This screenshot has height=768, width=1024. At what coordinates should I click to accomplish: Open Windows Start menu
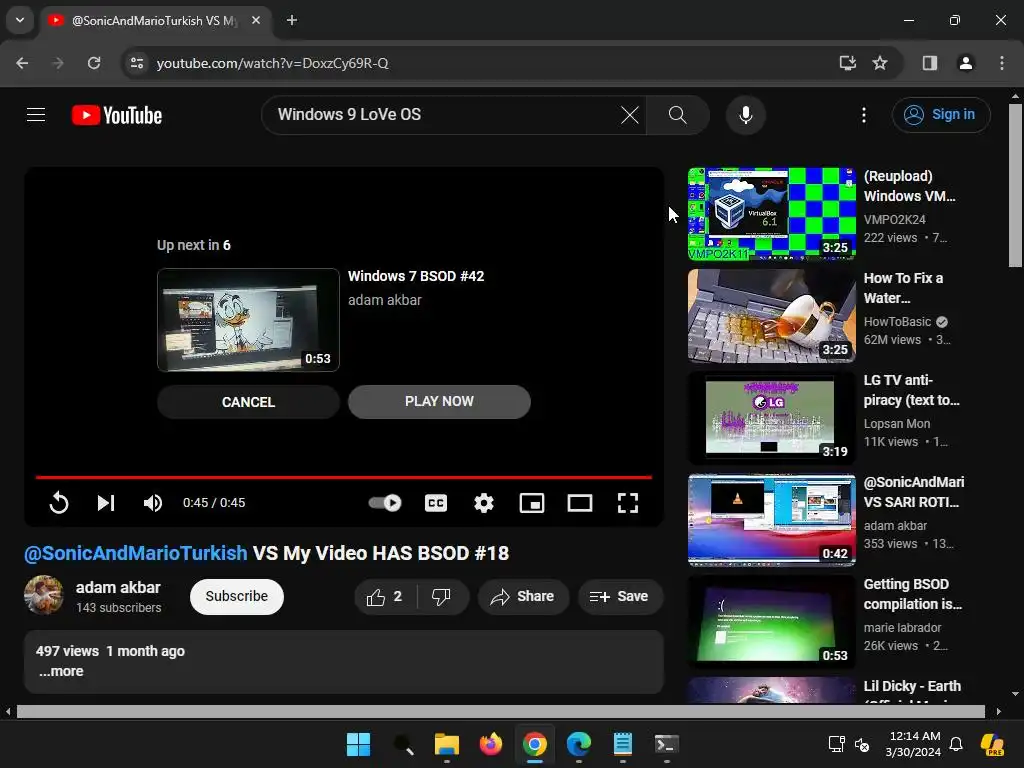coord(358,744)
